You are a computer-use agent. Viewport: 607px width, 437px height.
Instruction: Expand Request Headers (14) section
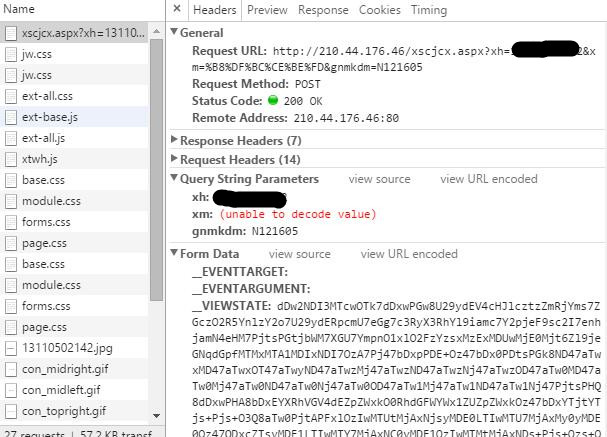click(174, 159)
